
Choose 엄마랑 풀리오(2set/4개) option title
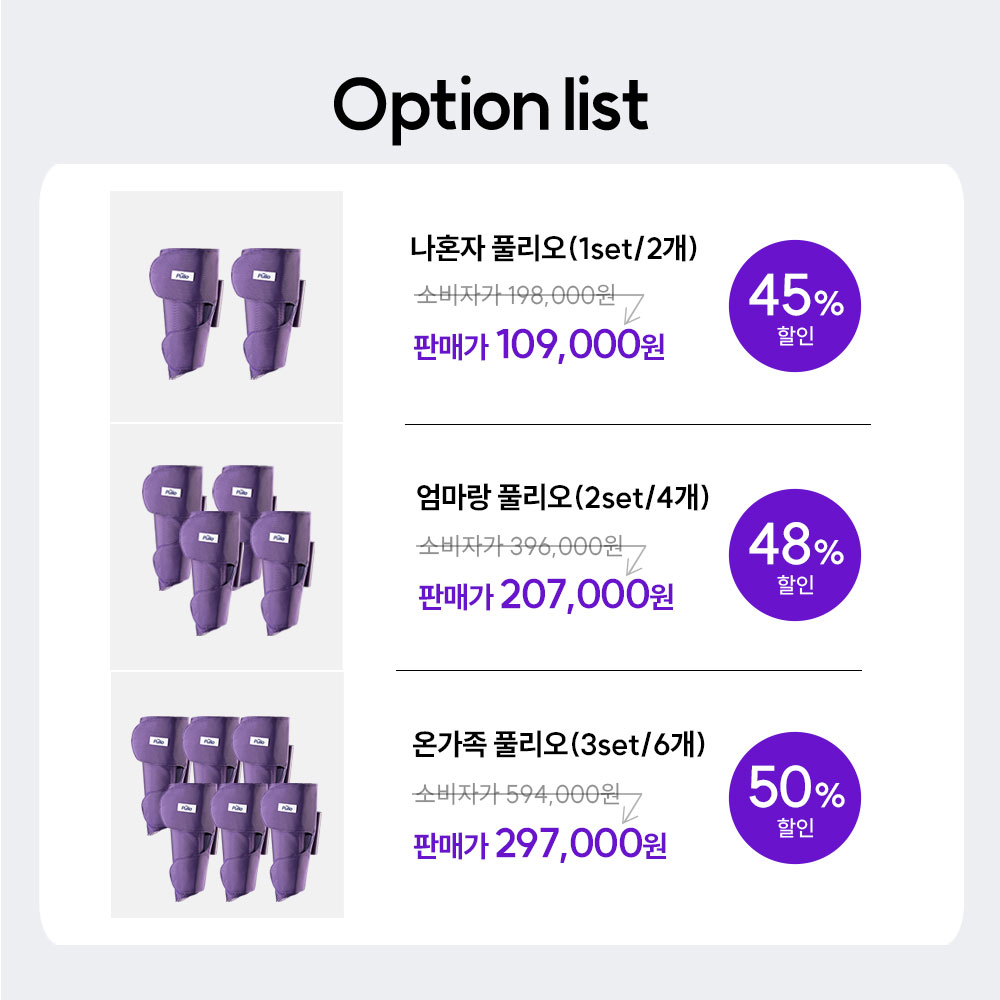tap(562, 497)
